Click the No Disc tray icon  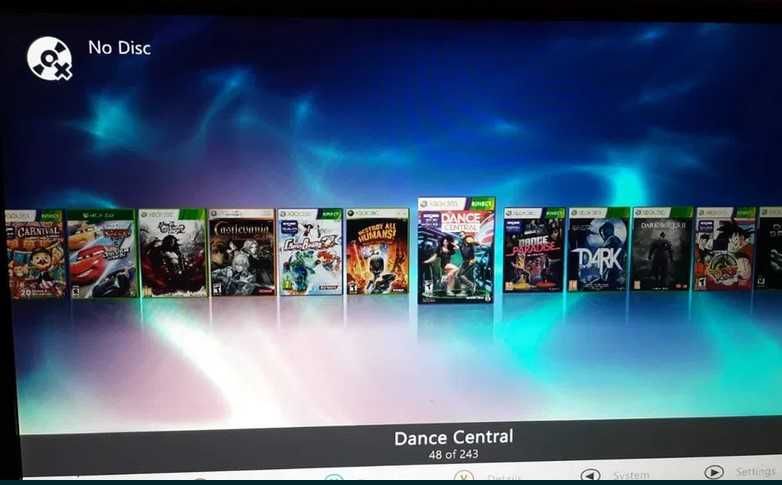(49, 58)
